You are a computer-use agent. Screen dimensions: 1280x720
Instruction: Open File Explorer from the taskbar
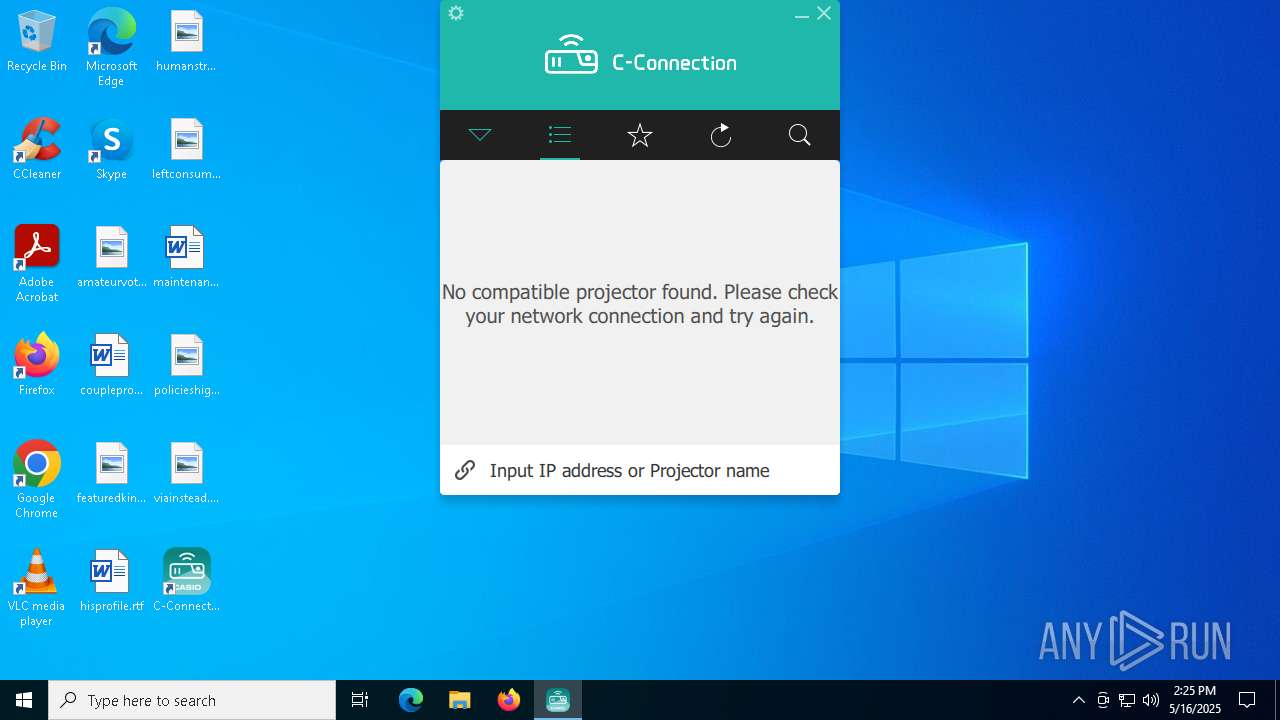tap(459, 700)
